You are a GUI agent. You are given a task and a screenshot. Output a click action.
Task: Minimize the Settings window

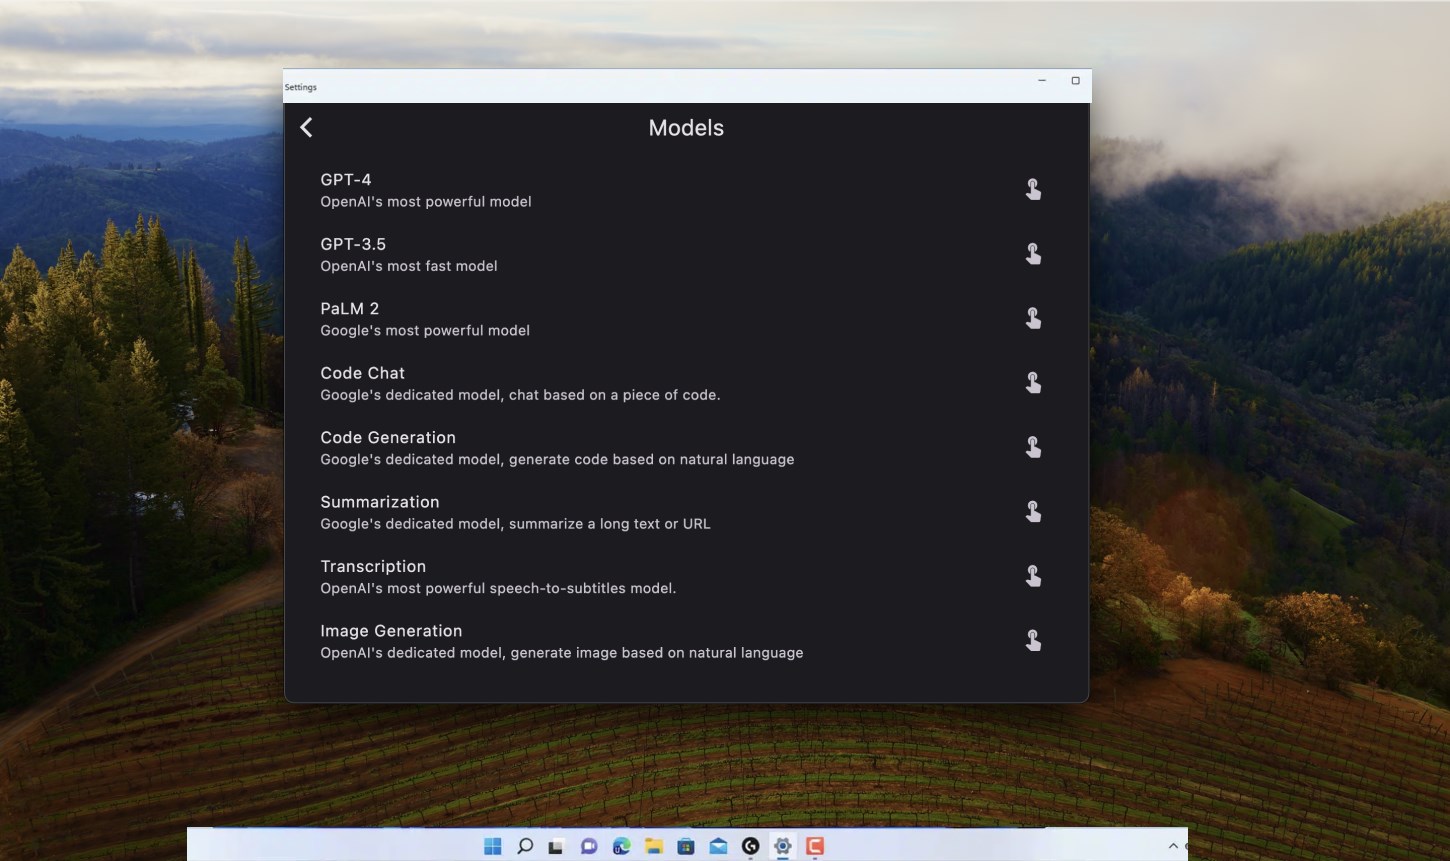click(1042, 81)
